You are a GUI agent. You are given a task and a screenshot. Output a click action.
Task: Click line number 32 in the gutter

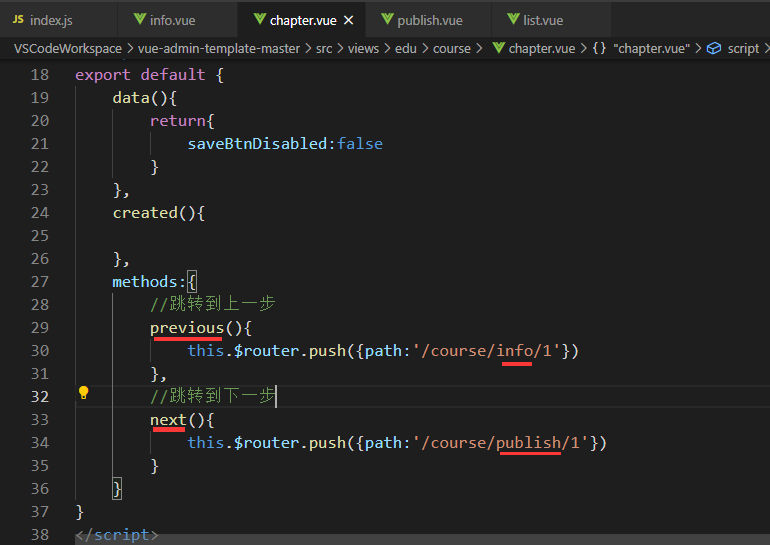pyautogui.click(x=40, y=397)
